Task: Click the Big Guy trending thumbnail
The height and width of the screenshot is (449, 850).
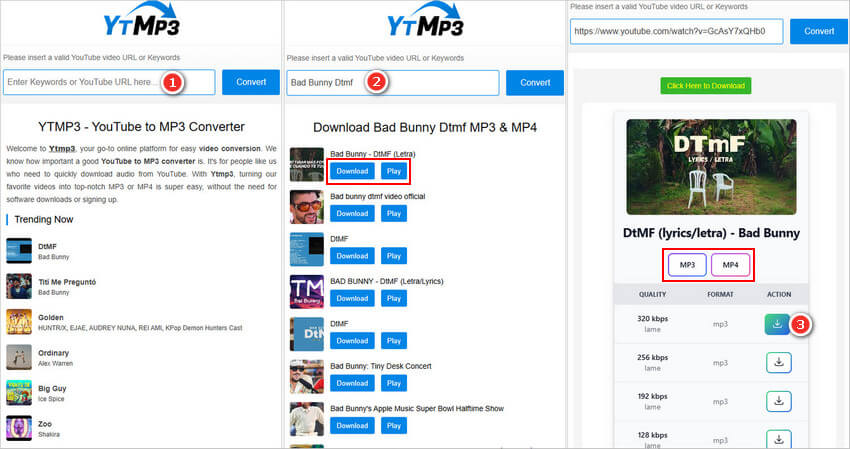Action: coord(19,393)
